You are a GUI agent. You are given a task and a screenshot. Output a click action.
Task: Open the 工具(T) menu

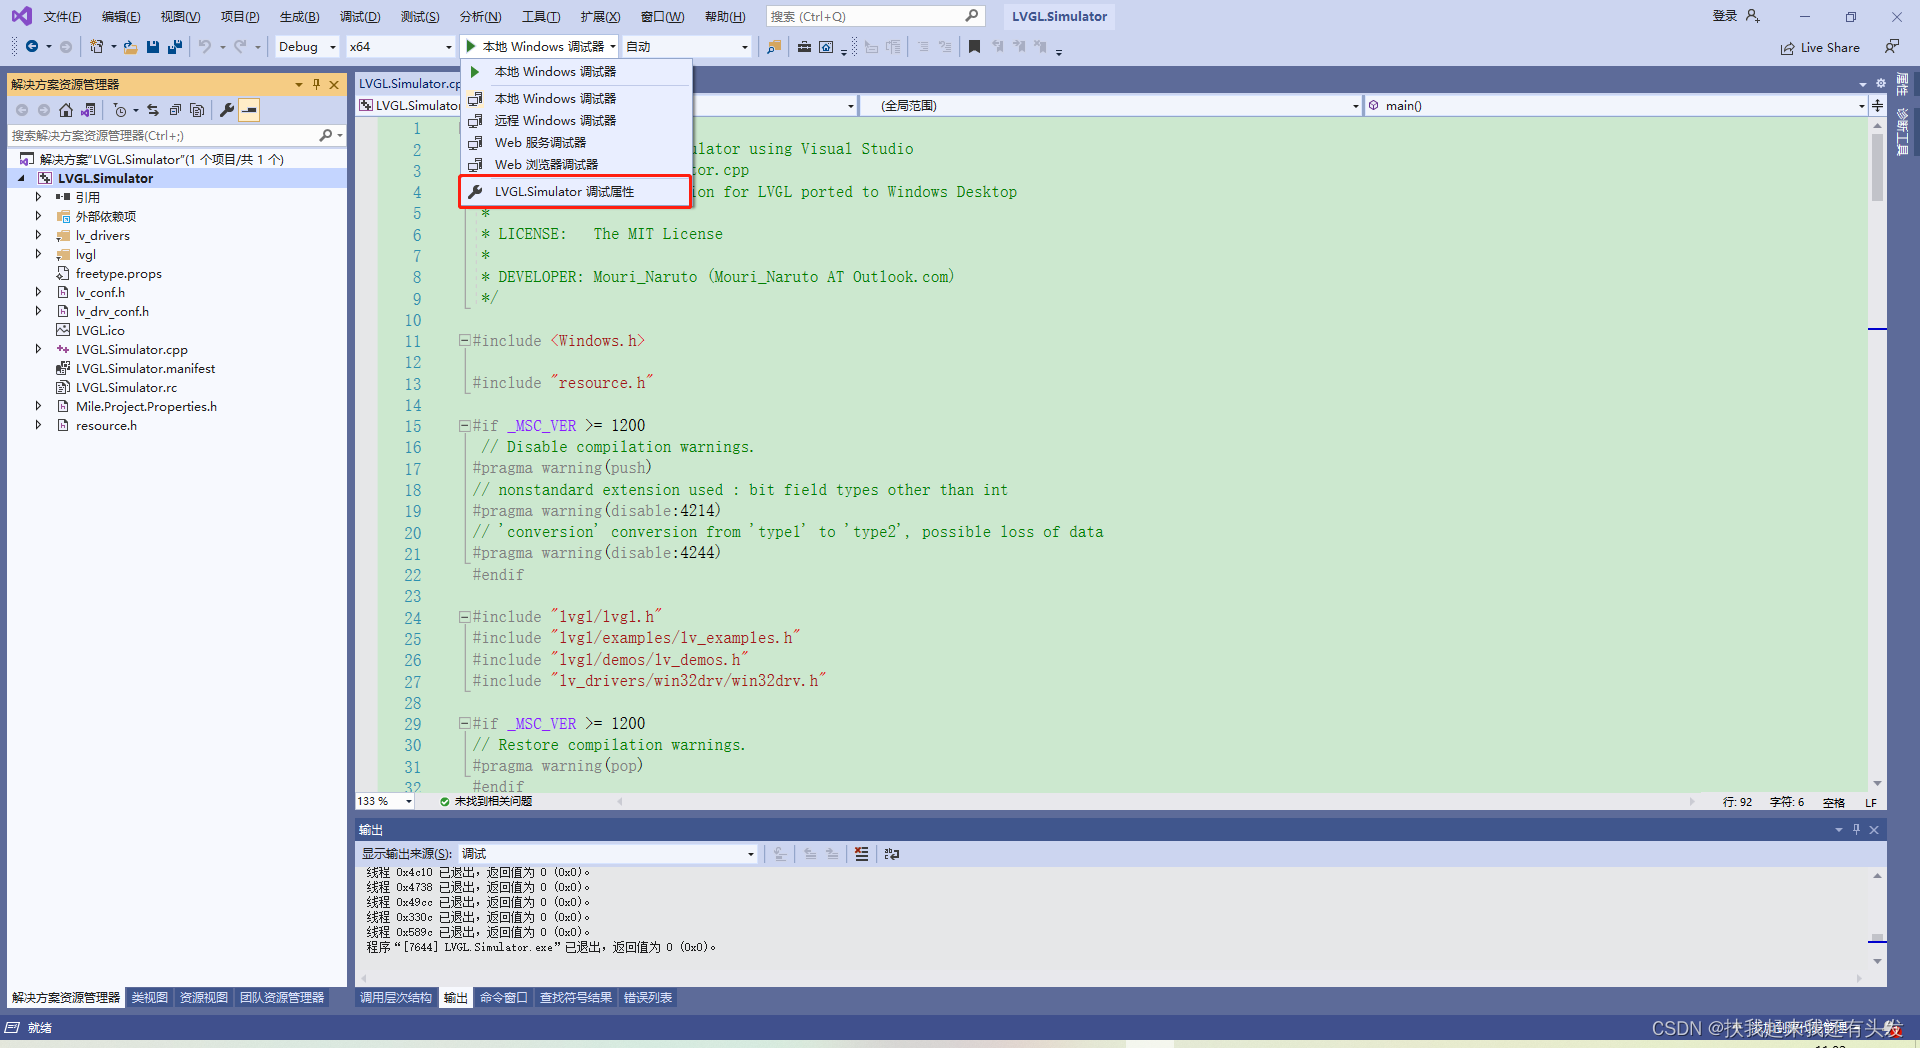(541, 16)
